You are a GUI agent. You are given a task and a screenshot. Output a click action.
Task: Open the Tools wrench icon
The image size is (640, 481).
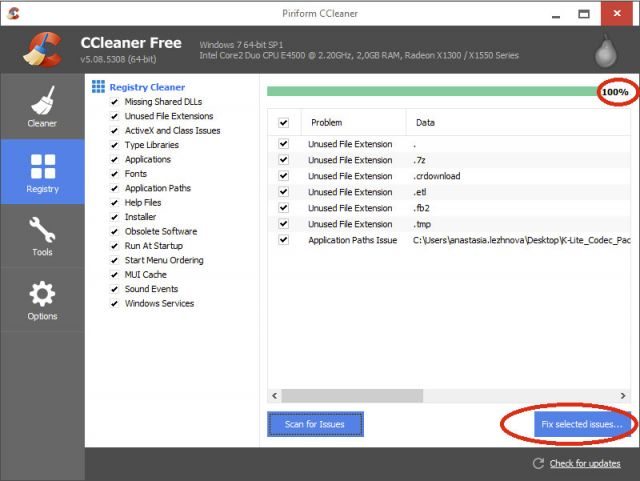[x=42, y=230]
